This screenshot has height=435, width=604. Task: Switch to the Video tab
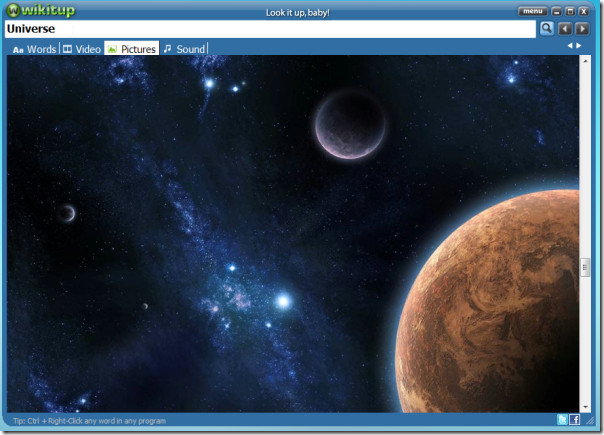tap(82, 49)
